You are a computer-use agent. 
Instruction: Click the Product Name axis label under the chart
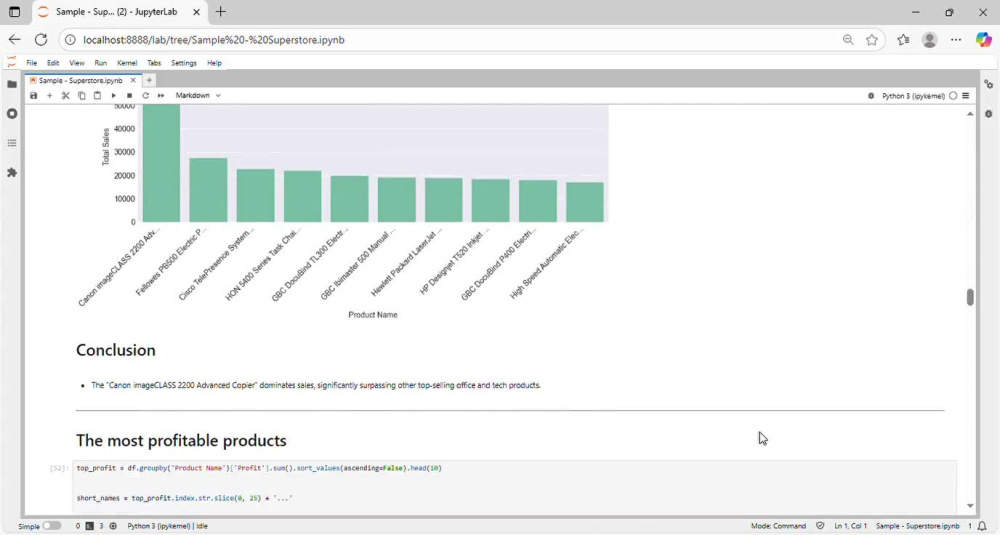(372, 315)
